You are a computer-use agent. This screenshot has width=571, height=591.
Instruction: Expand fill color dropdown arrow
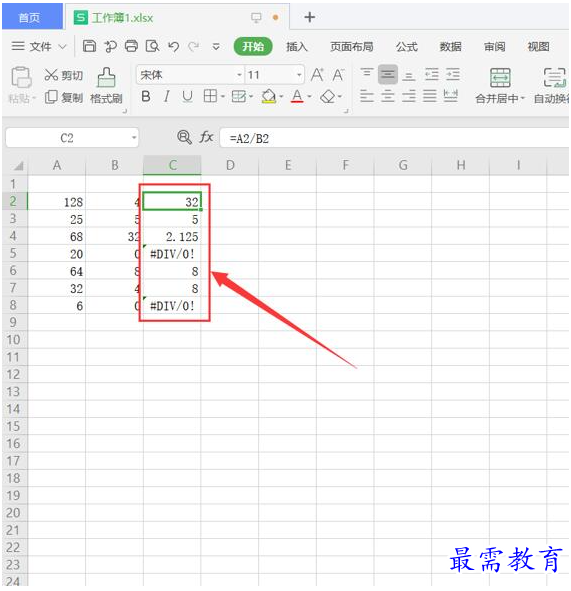click(x=281, y=97)
